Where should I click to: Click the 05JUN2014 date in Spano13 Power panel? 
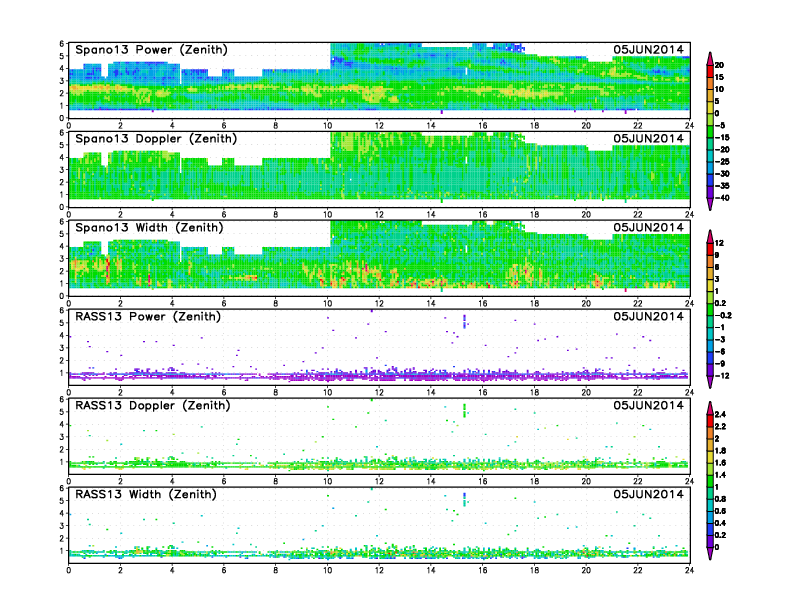tap(649, 49)
